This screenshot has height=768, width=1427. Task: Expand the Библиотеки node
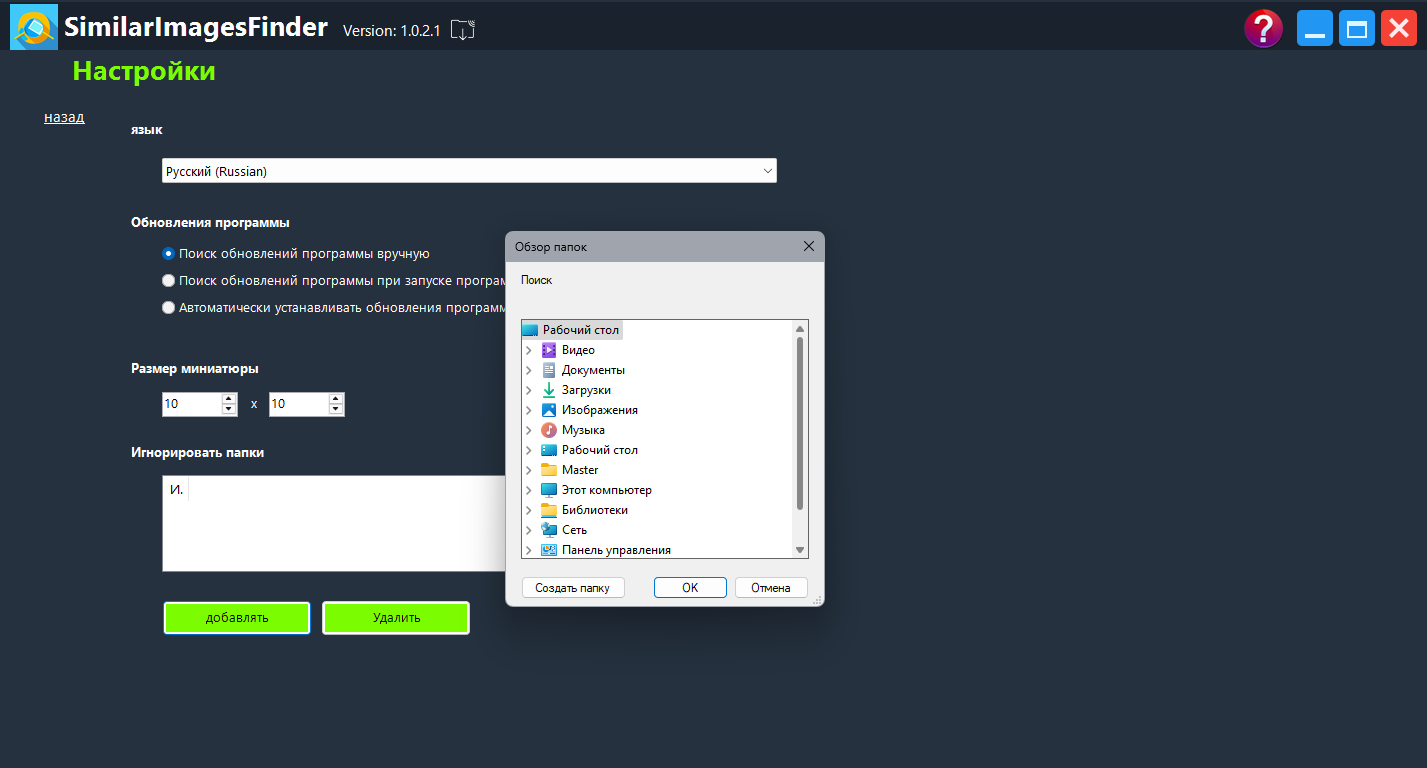click(x=528, y=510)
